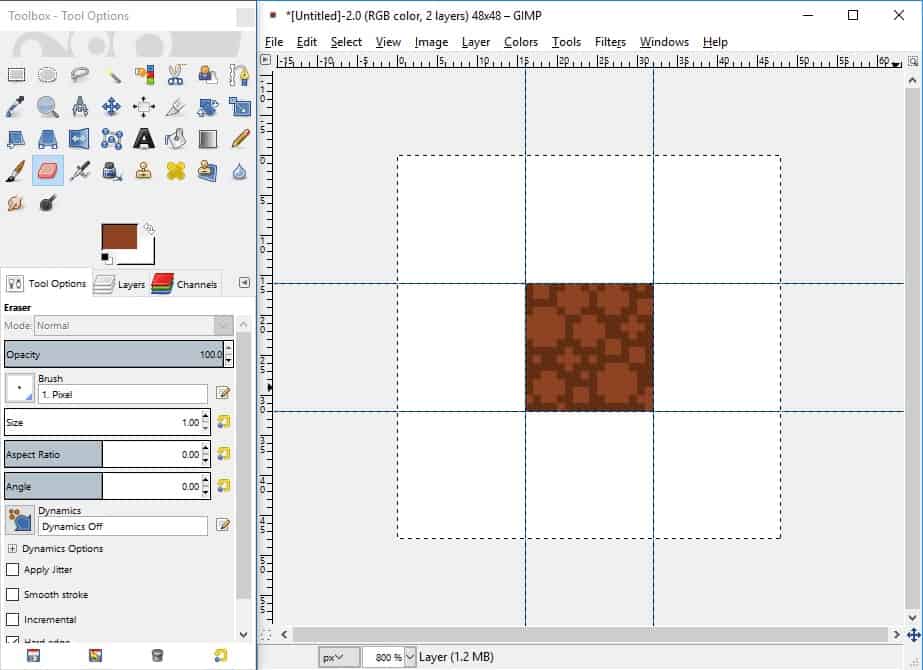Select the Rectangle Select tool

pyautogui.click(x=16, y=75)
